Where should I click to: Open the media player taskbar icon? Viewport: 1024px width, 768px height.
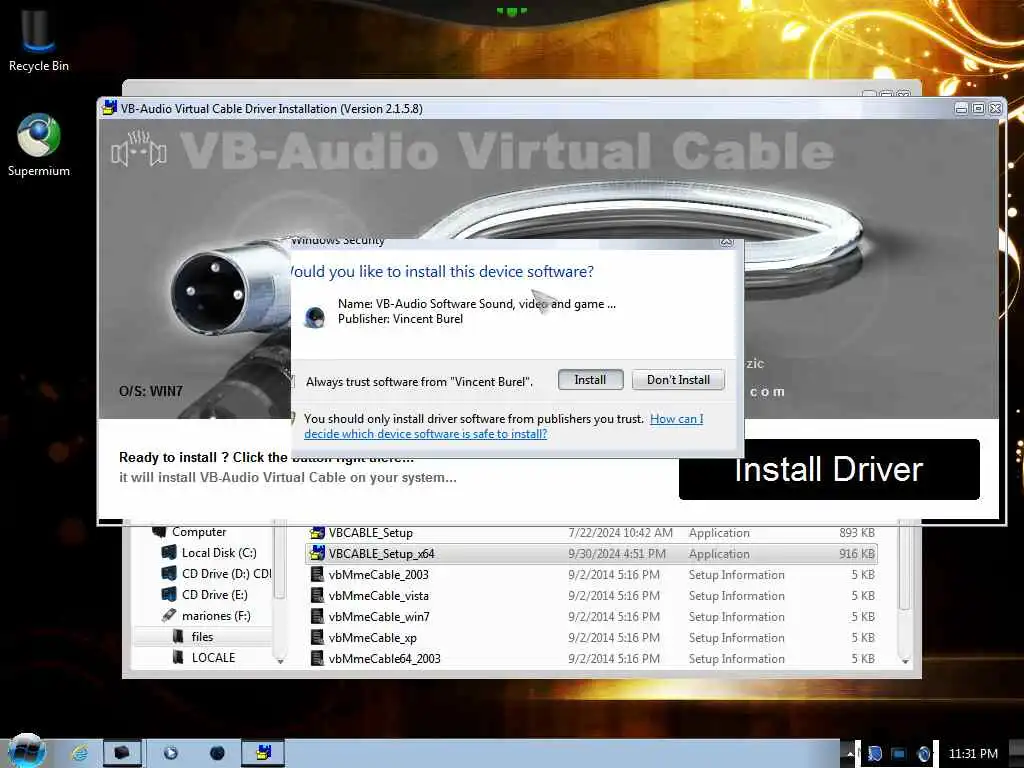pyautogui.click(x=170, y=753)
